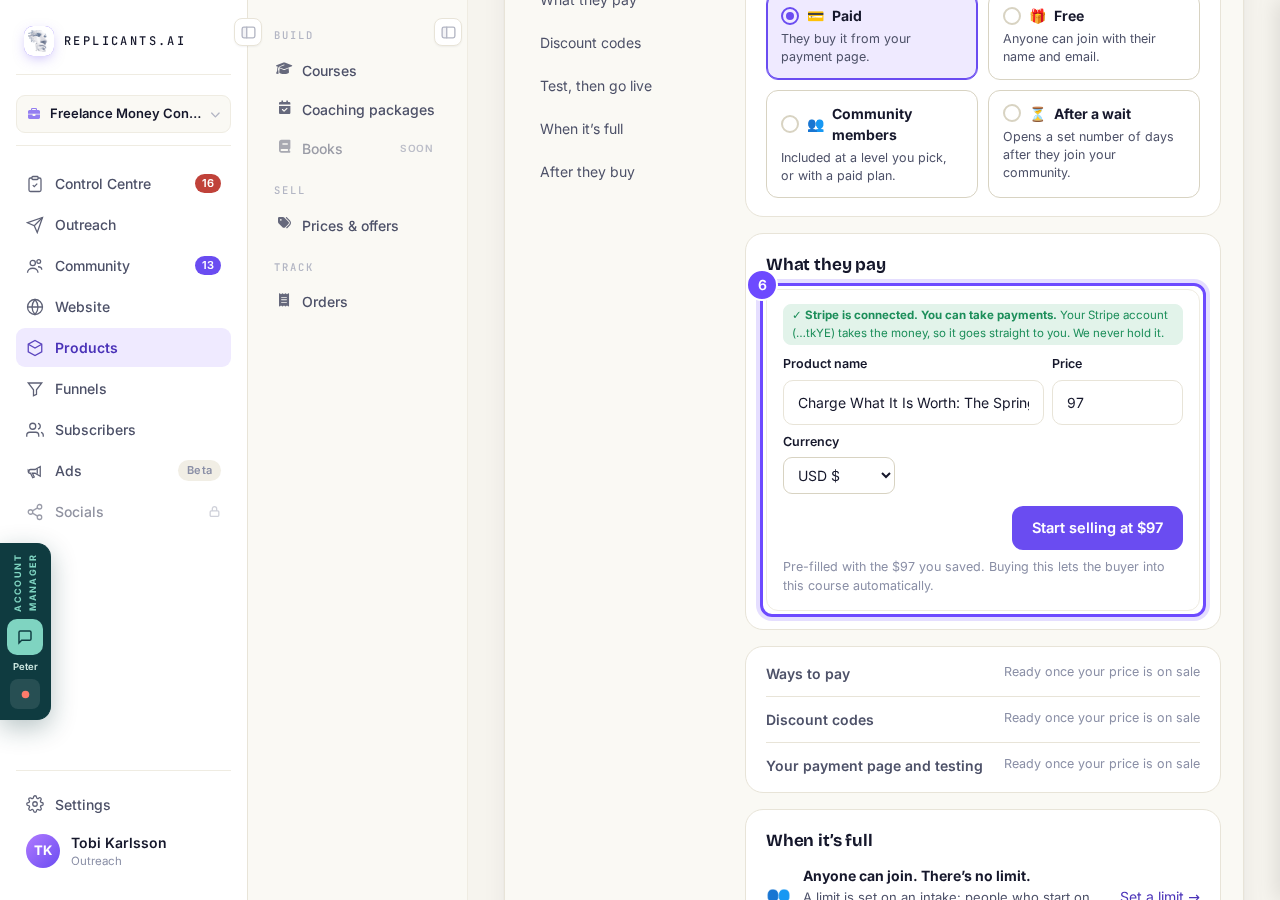Open Settings with the gear icon
Viewport: 1280px width, 900px height.
[x=35, y=804]
